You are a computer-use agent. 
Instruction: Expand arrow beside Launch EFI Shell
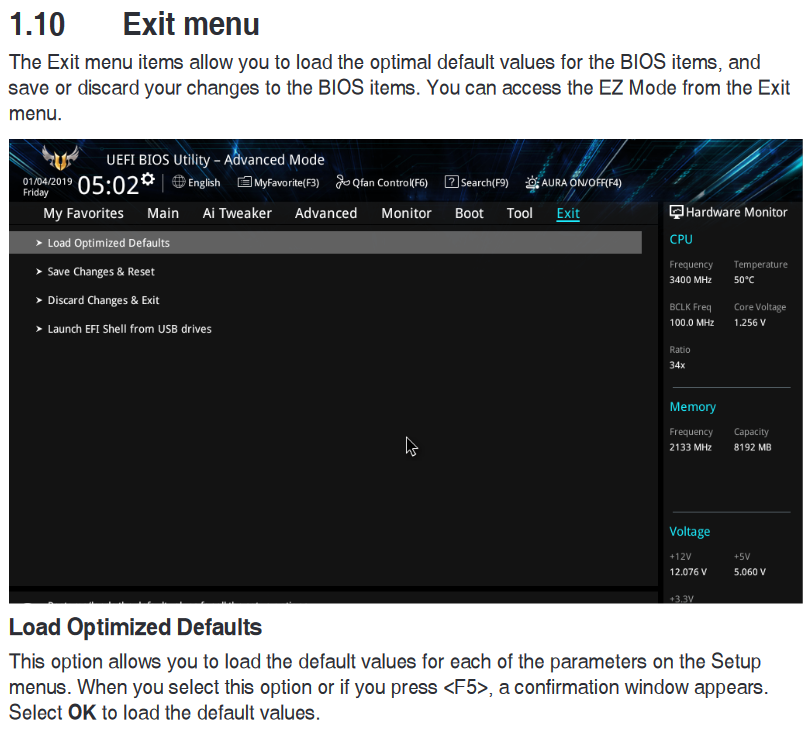pos(39,329)
